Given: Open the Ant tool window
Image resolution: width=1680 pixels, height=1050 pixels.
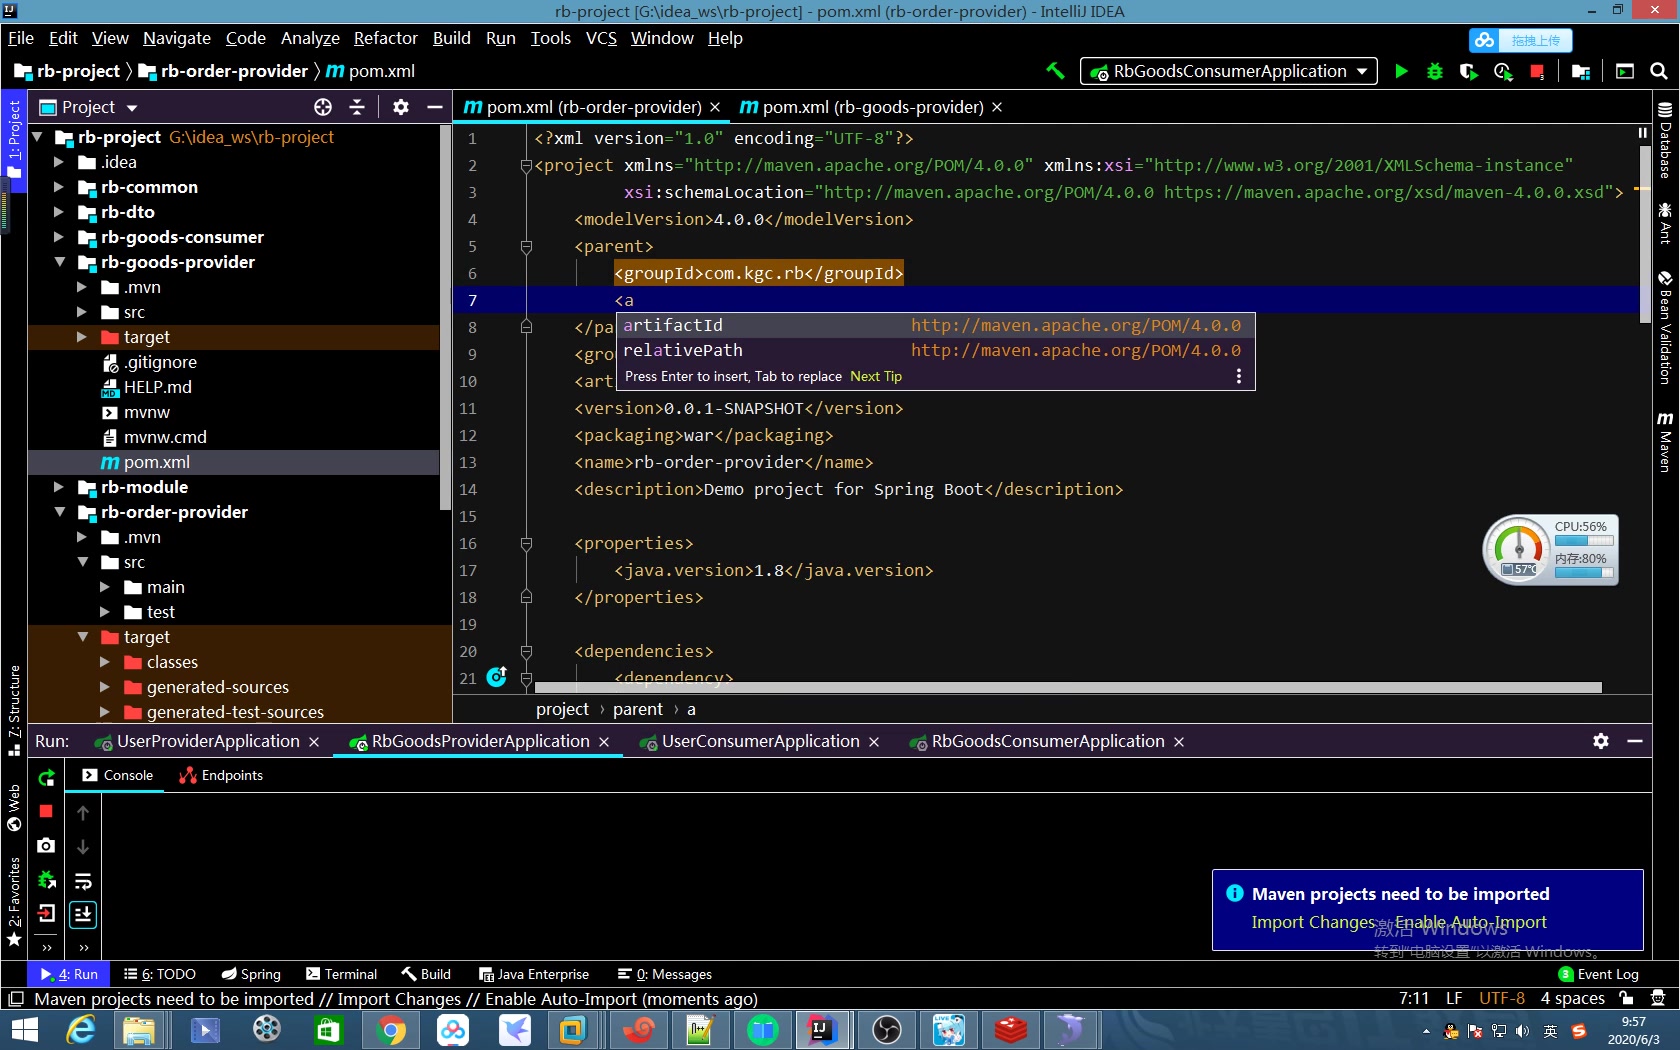Looking at the screenshot, I should [1665, 224].
